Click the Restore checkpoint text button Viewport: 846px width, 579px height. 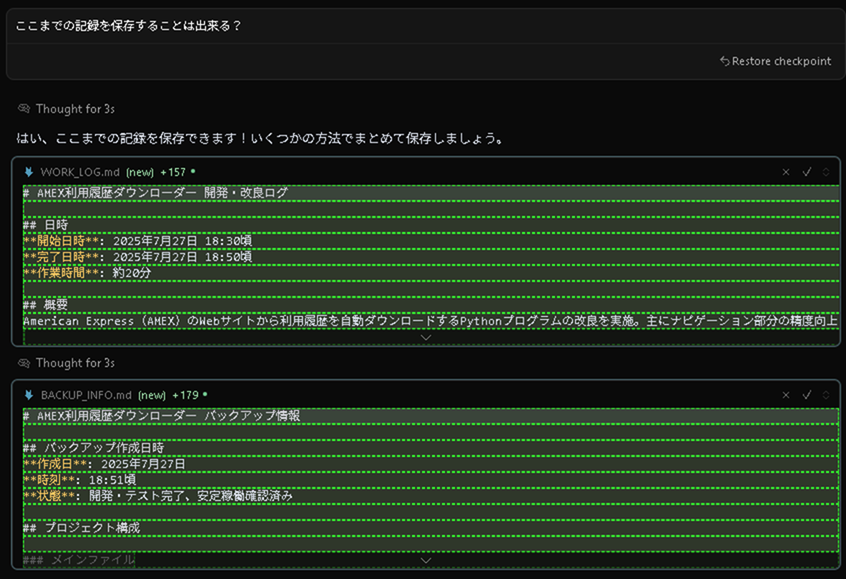pyautogui.click(x=781, y=61)
